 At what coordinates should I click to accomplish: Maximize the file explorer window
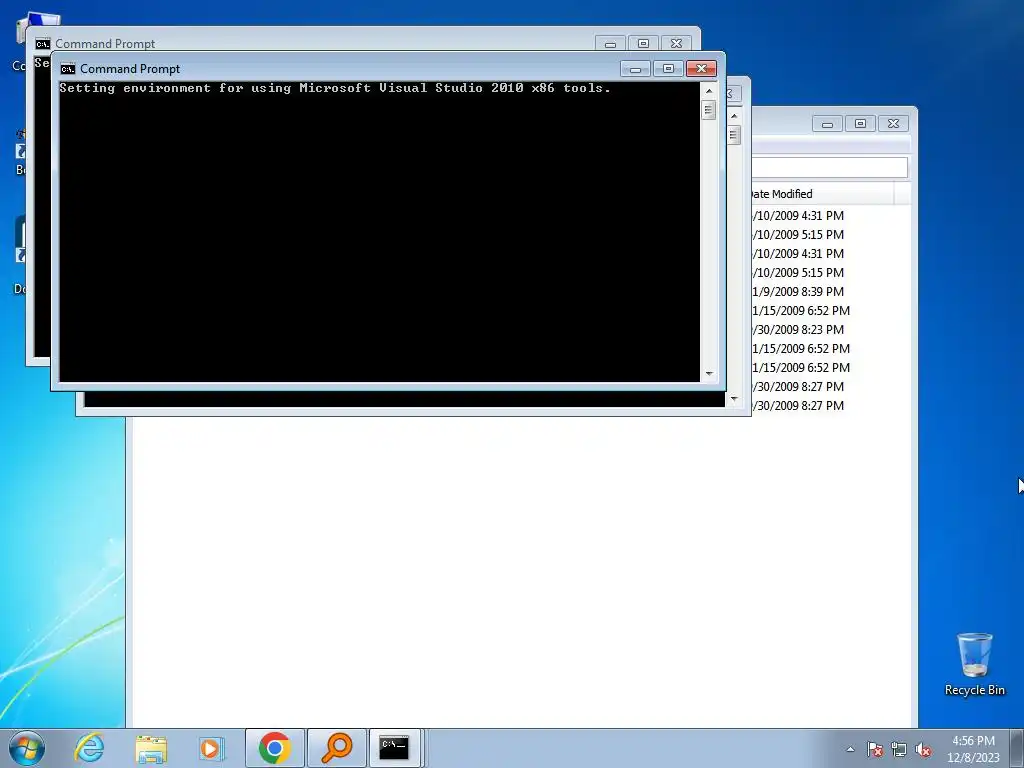pos(860,123)
